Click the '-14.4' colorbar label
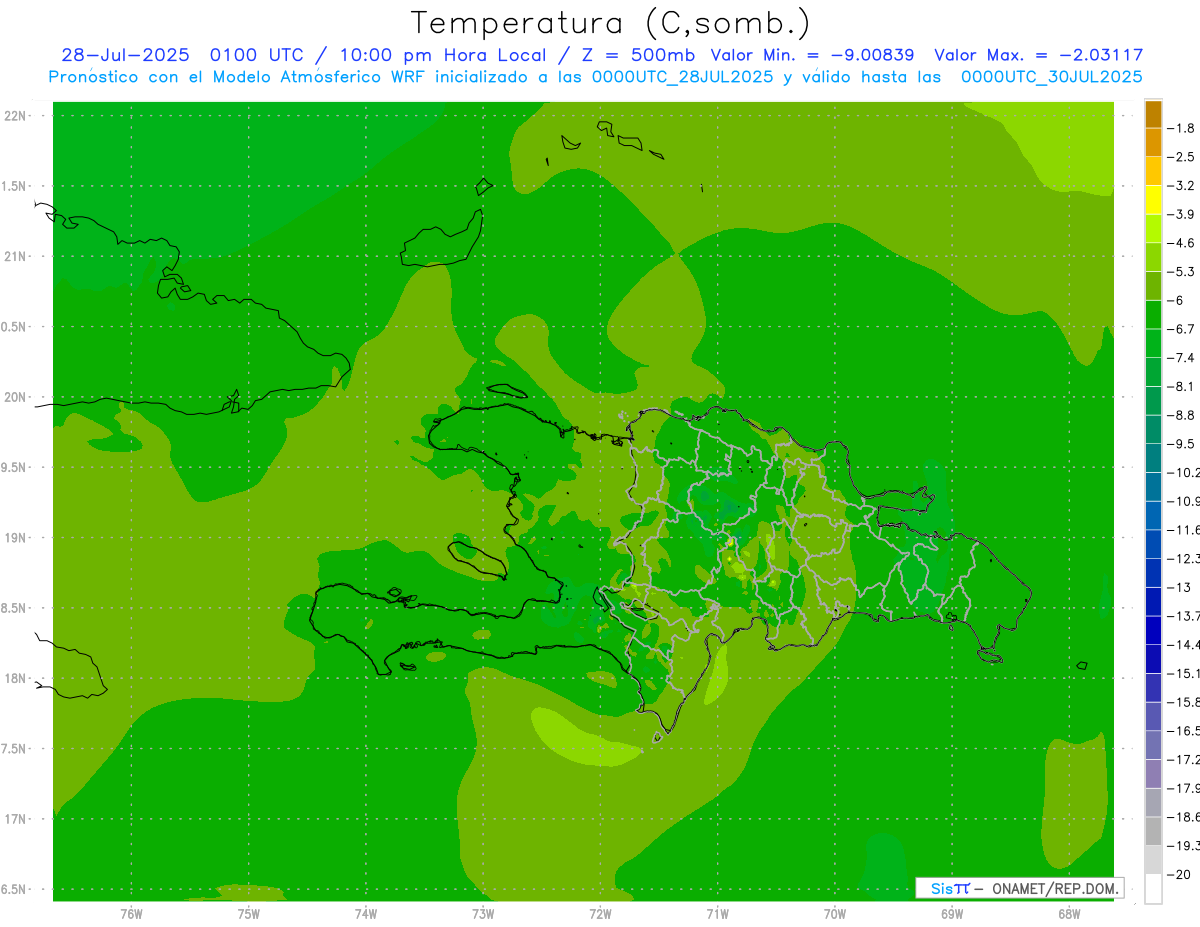 point(1184,644)
